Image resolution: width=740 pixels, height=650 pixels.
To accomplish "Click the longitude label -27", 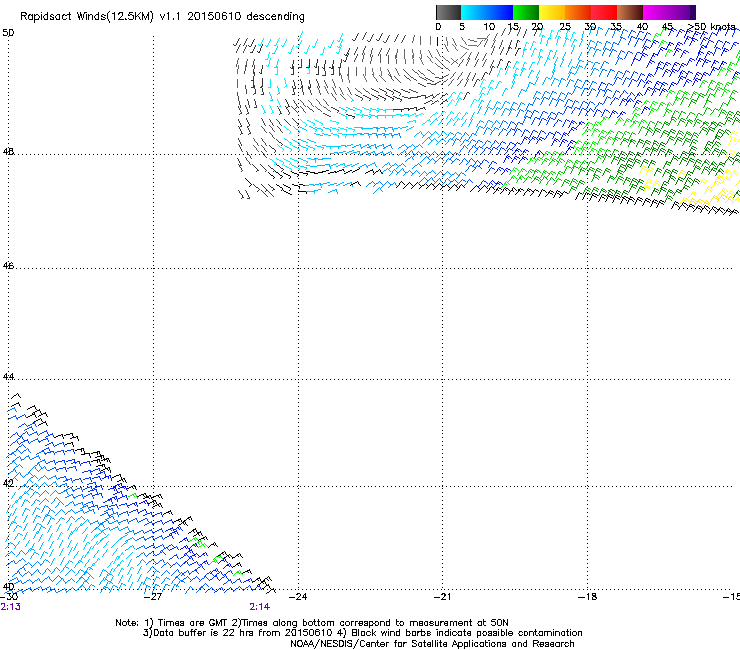I will pyautogui.click(x=153, y=597).
